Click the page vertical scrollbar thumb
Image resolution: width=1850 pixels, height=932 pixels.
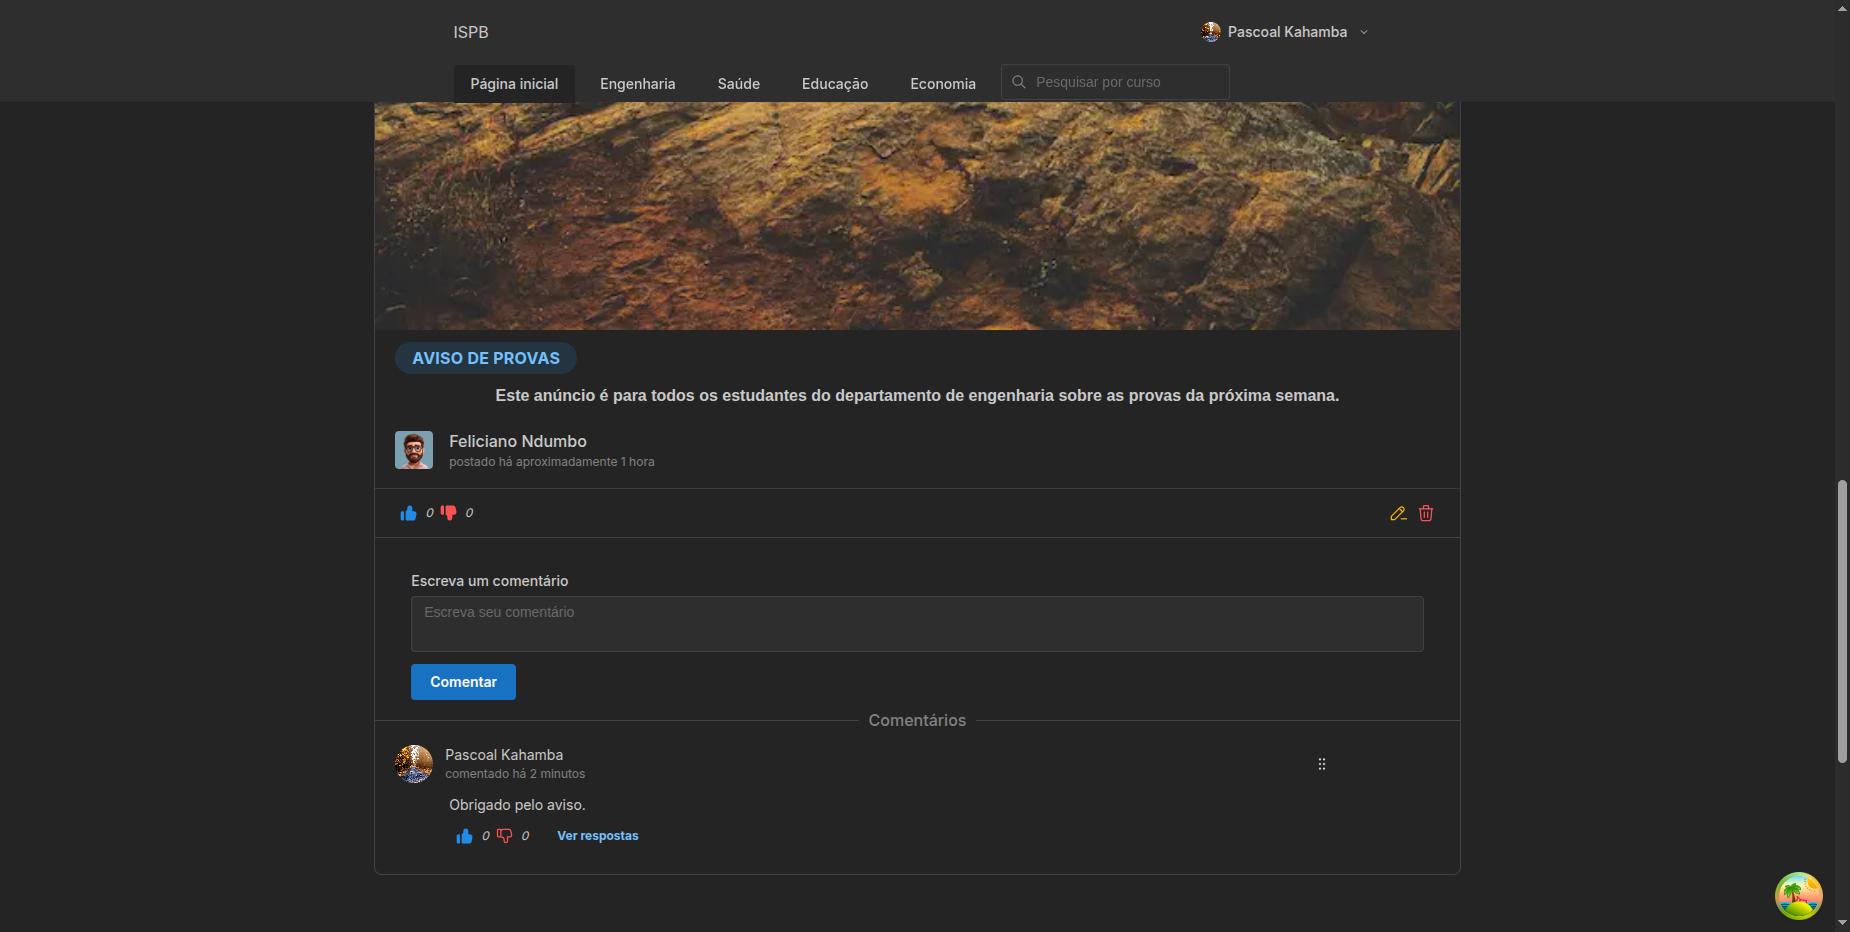(x=1842, y=620)
